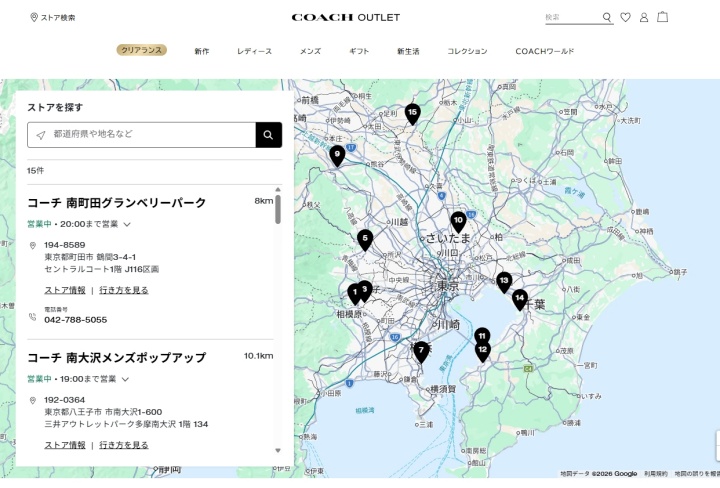Click phone number 042-788-5055
The image size is (720, 488).
click(x=76, y=320)
